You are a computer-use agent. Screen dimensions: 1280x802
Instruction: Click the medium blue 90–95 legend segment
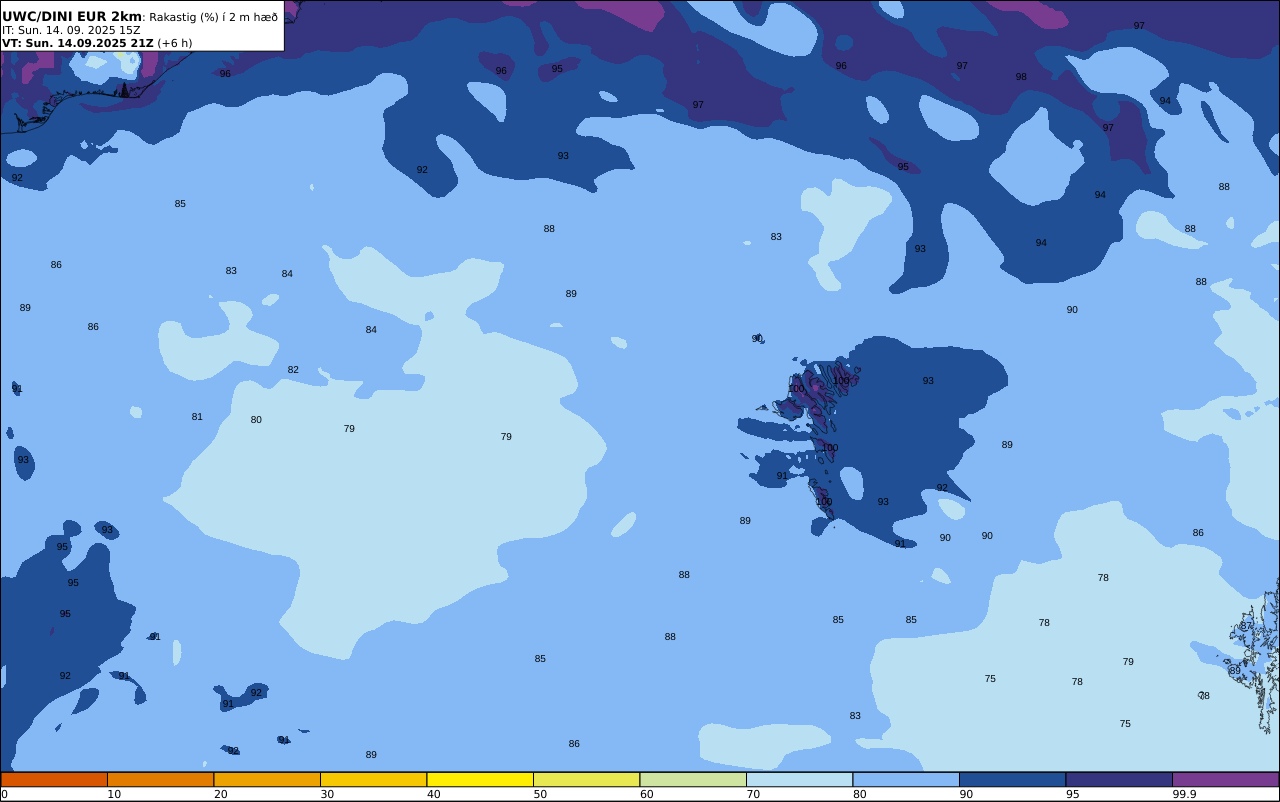pyautogui.click(x=1012, y=779)
